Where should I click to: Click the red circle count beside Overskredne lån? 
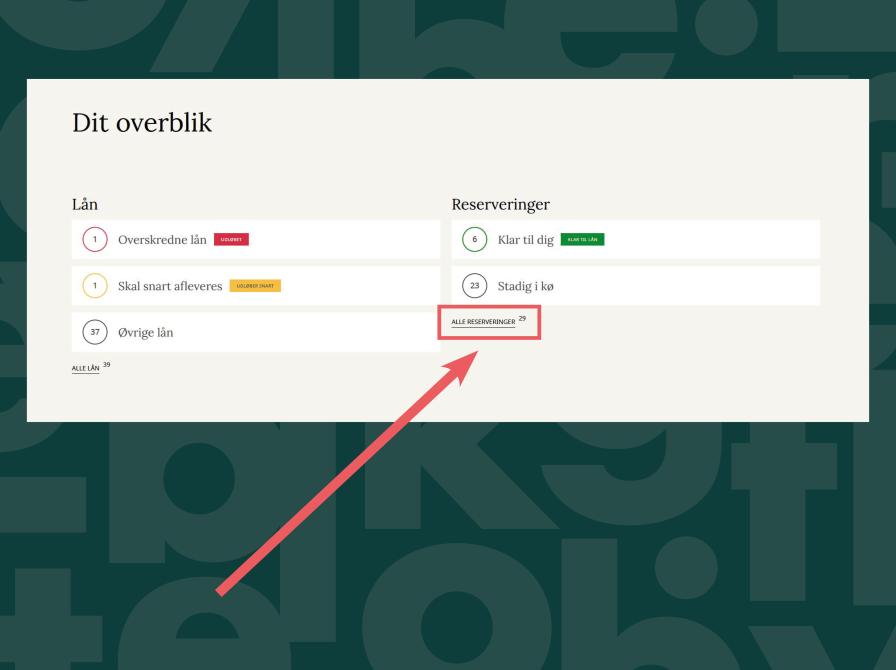tap(94, 240)
